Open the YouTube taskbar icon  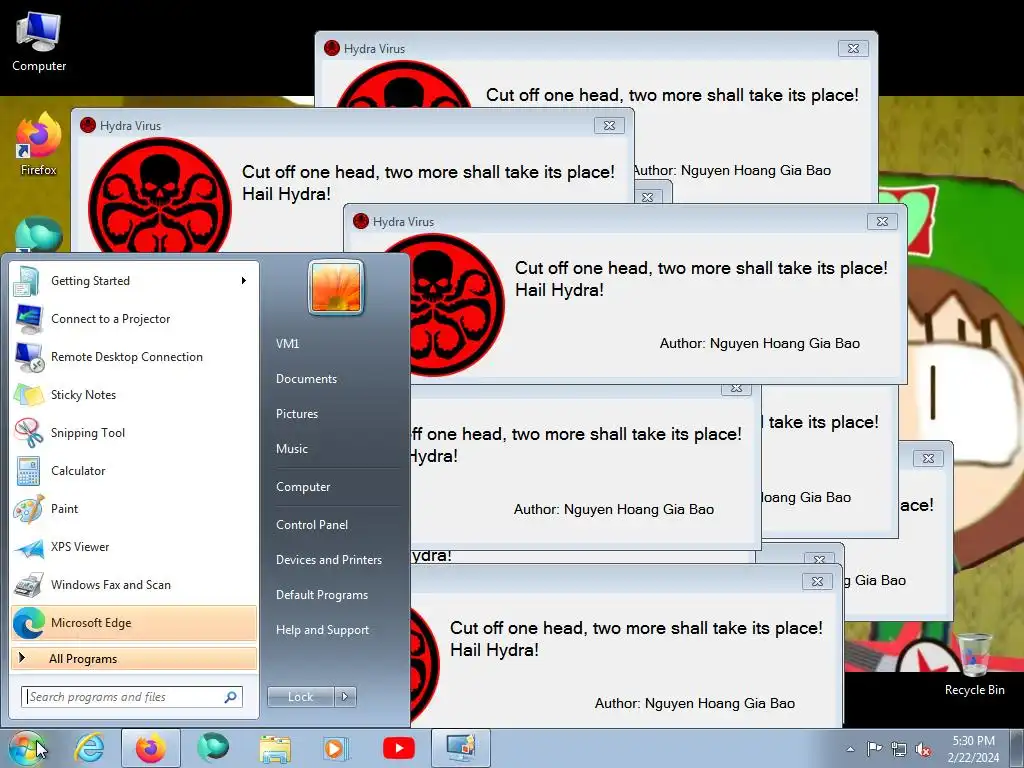399,748
